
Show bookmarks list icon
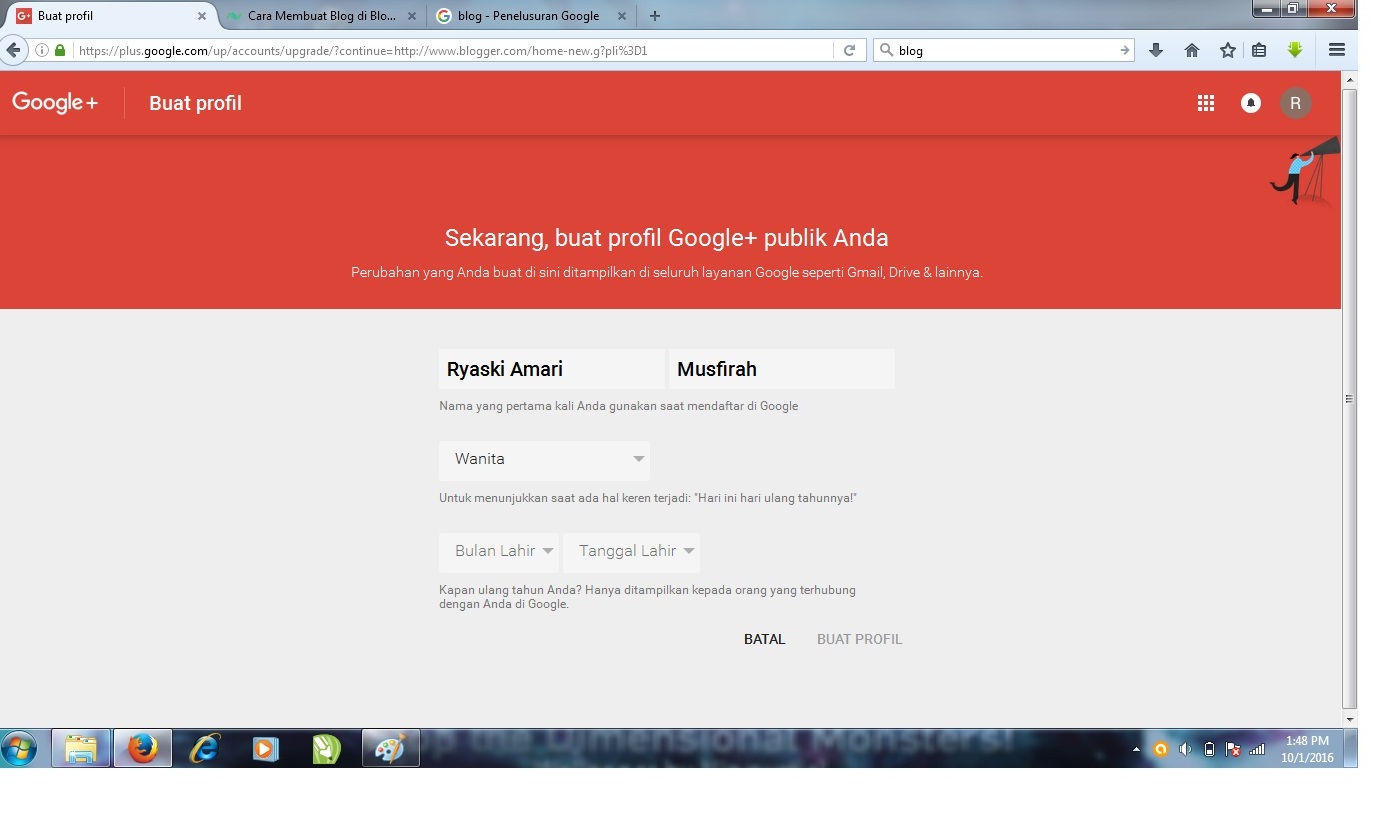click(1259, 50)
